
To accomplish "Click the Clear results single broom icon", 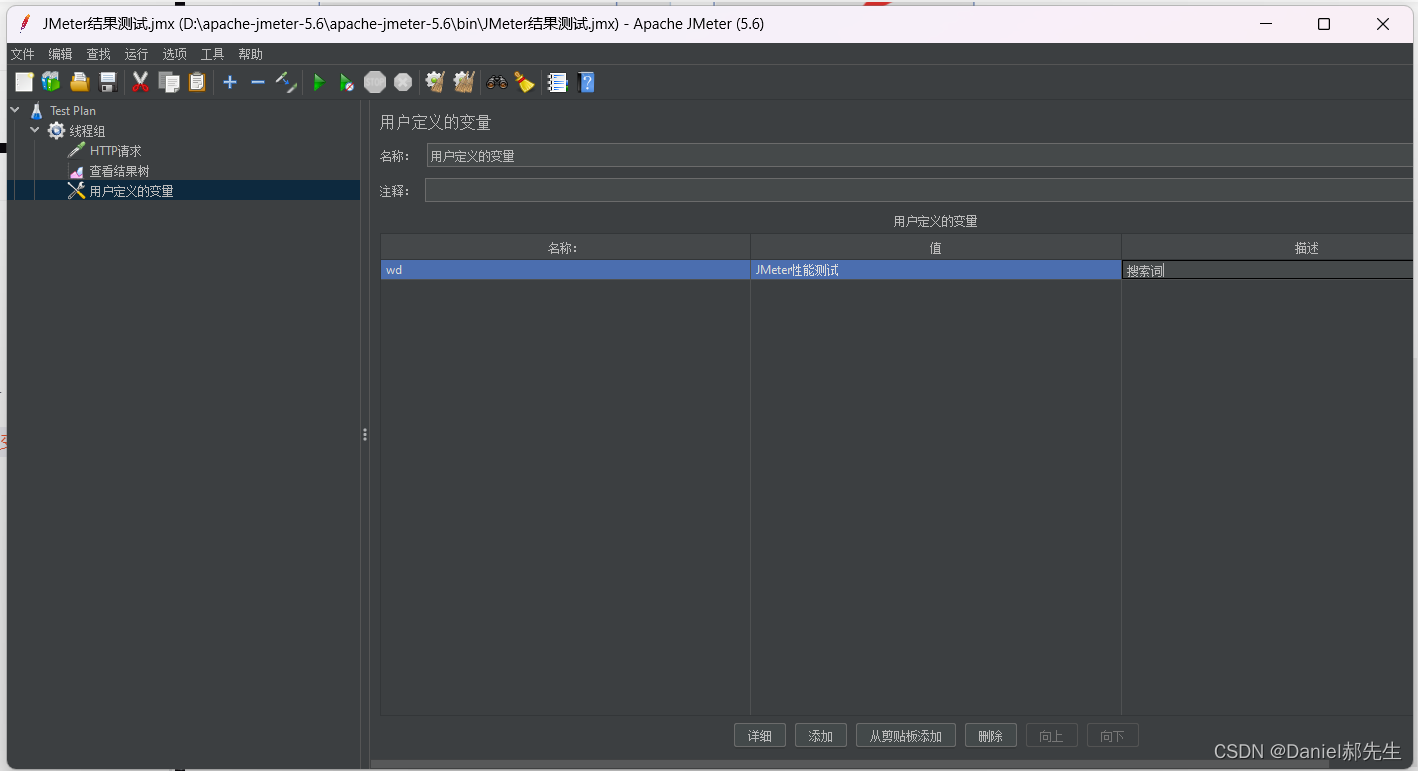I will click(x=435, y=82).
